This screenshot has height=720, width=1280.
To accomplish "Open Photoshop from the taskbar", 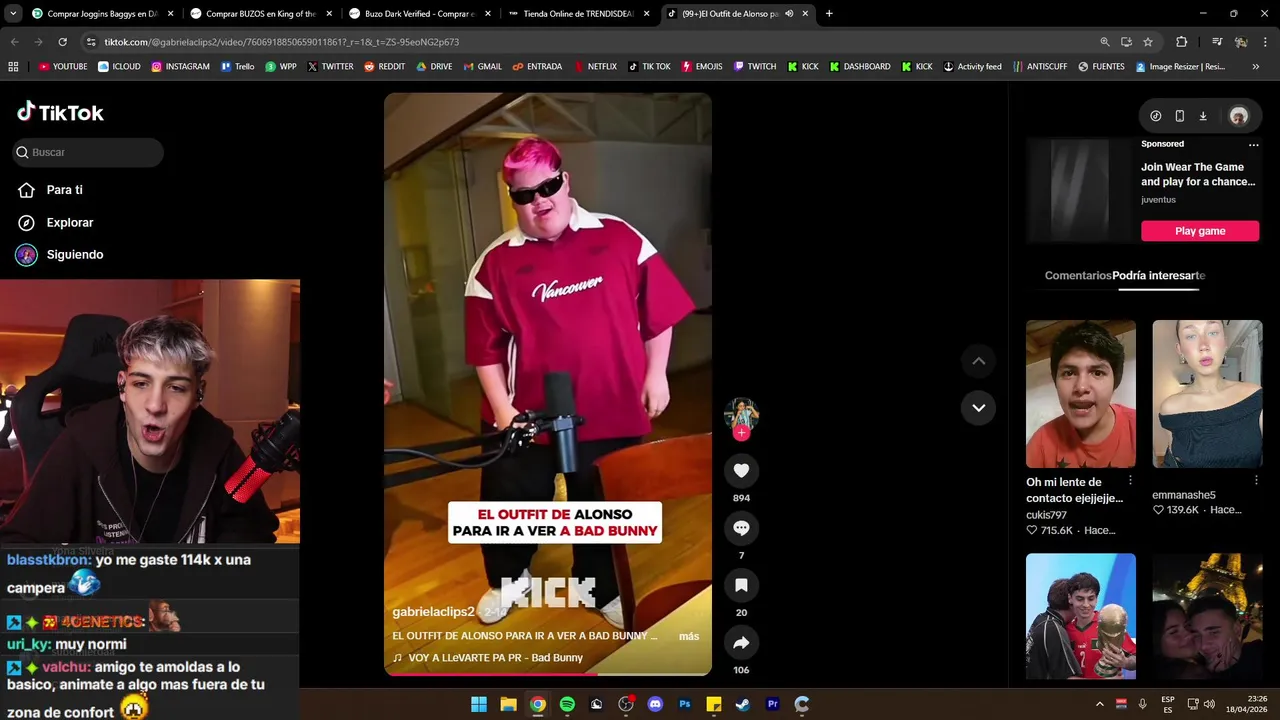I will [x=684, y=704].
